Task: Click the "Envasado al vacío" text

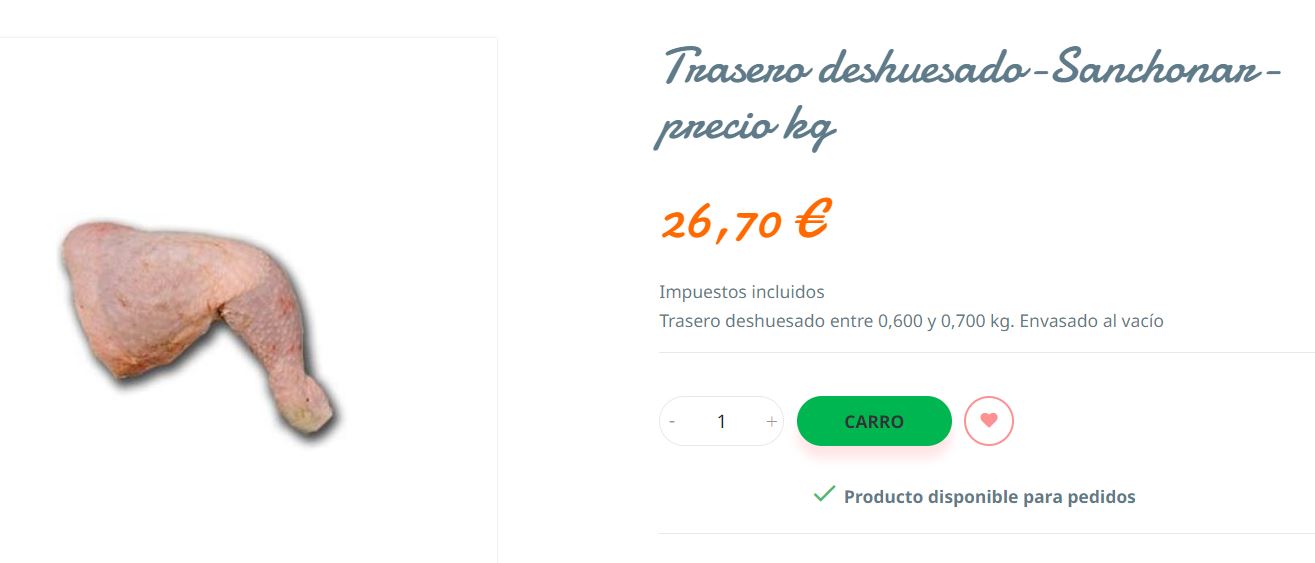Action: [1091, 321]
